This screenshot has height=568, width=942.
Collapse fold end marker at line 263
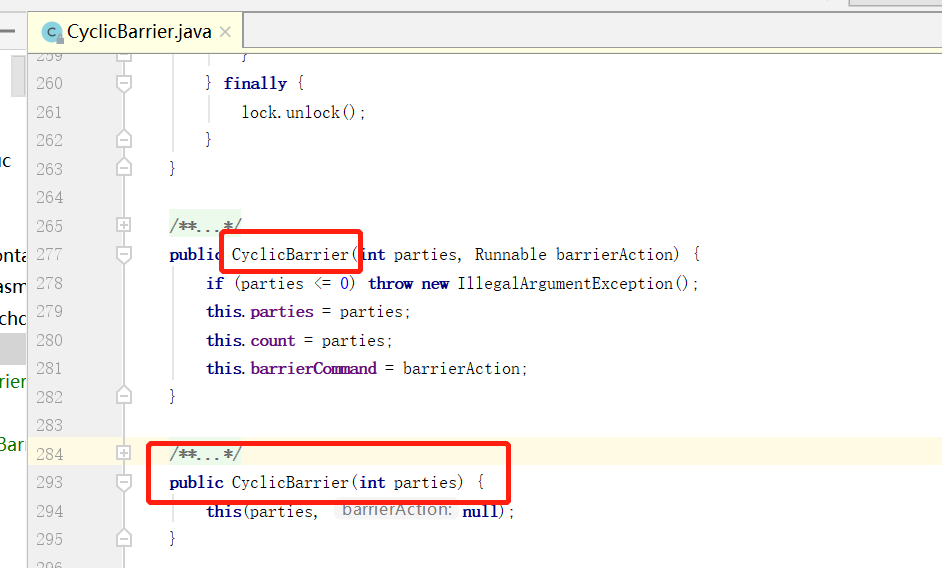124,168
